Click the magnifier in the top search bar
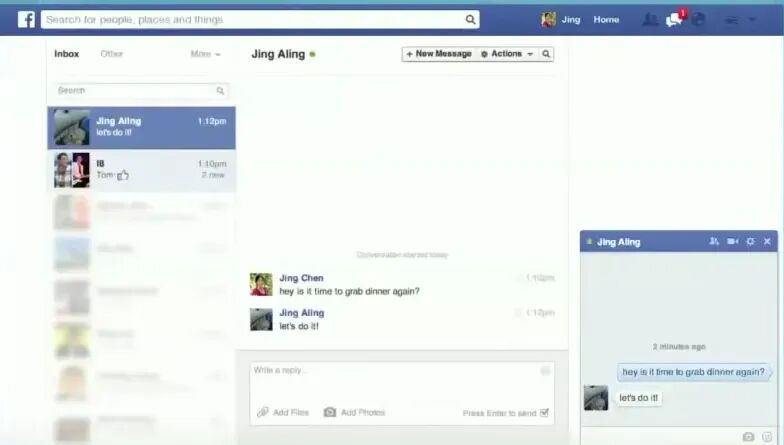 pyautogui.click(x=470, y=20)
